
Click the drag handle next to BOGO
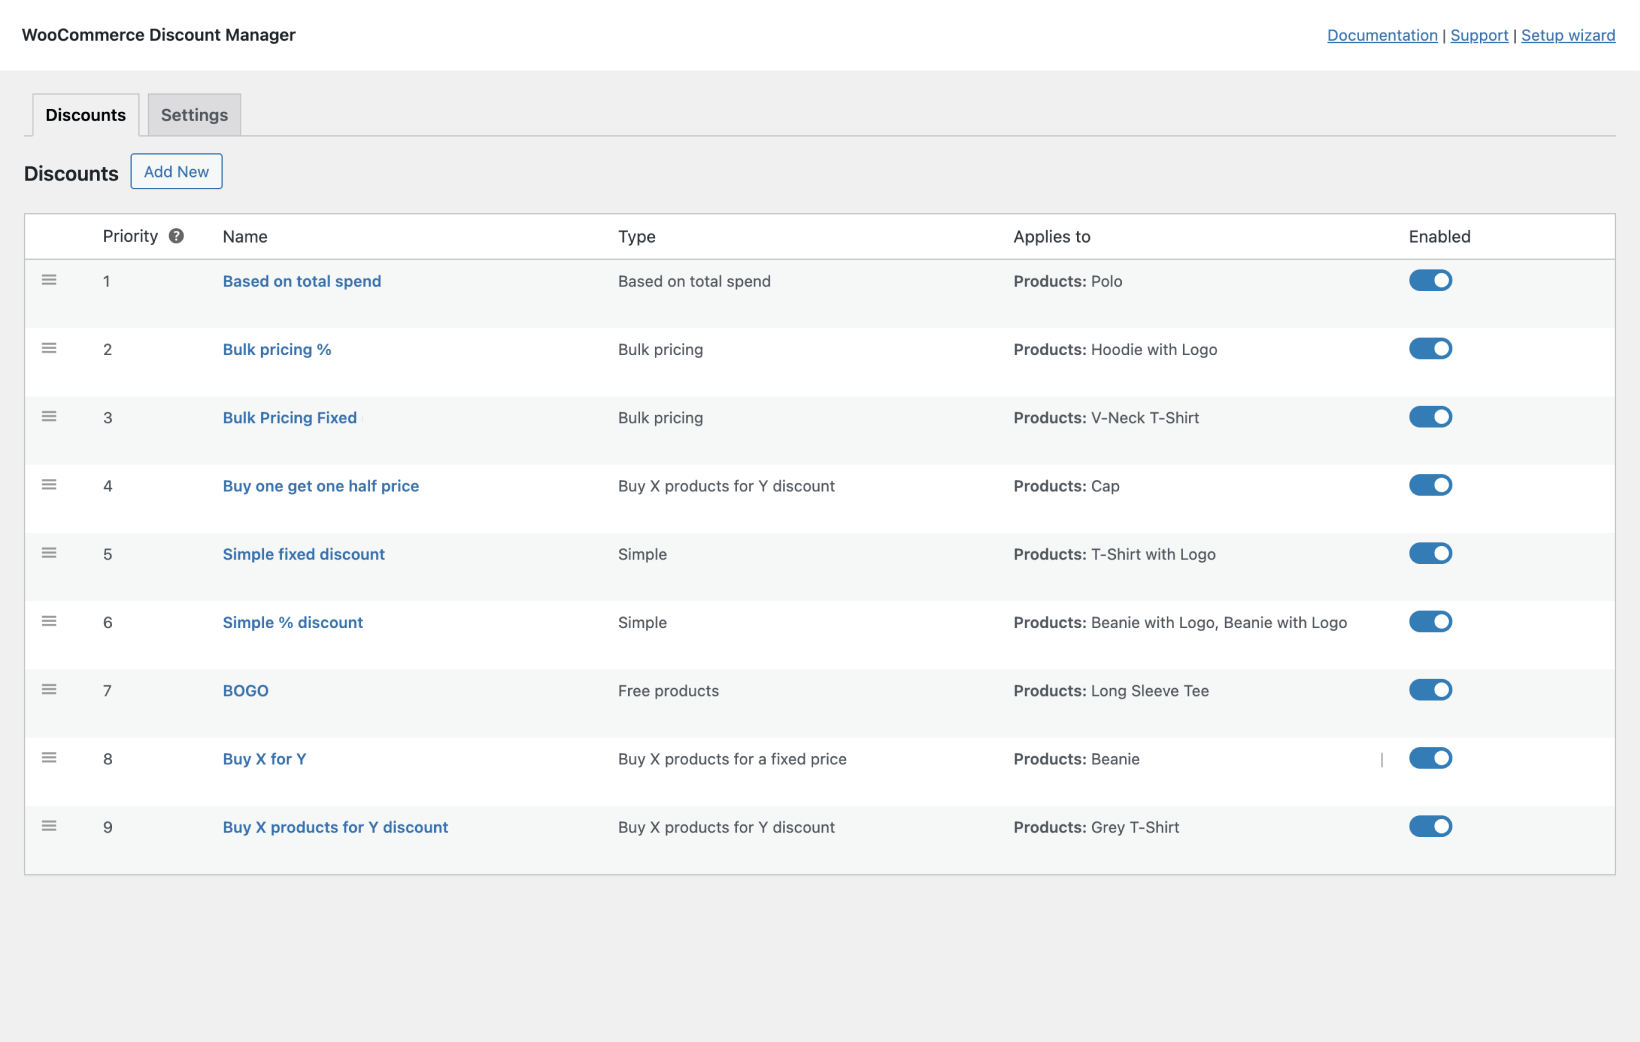[49, 689]
